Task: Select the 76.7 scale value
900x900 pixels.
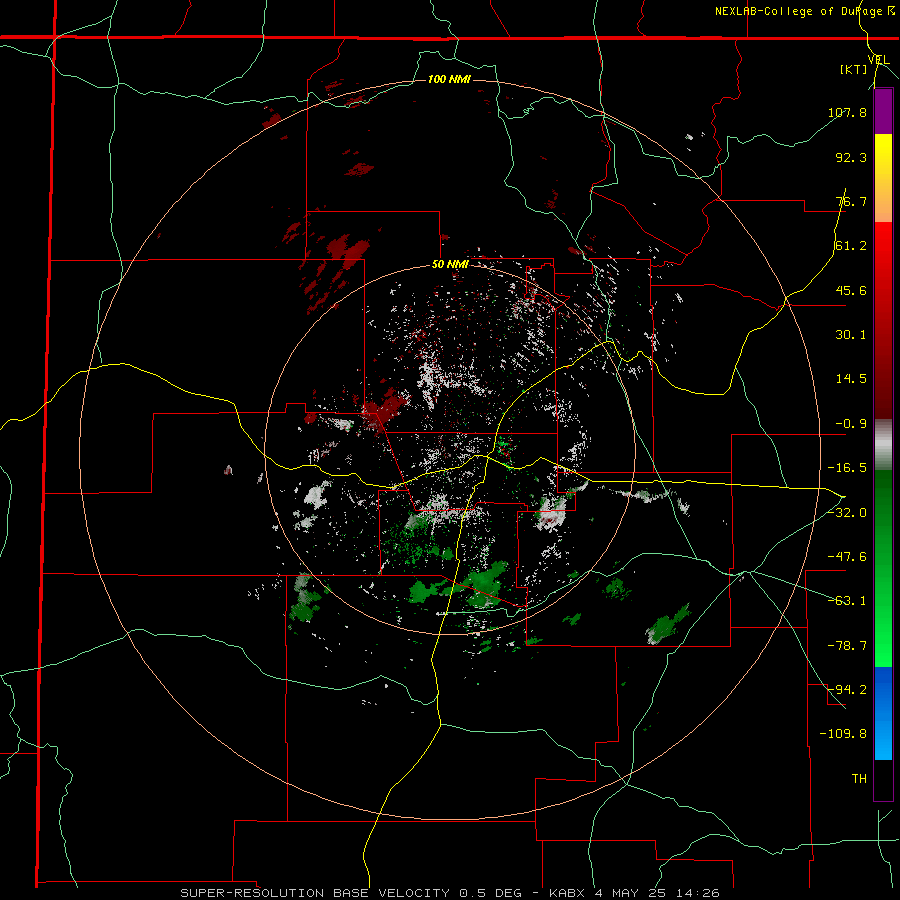Action: point(851,201)
